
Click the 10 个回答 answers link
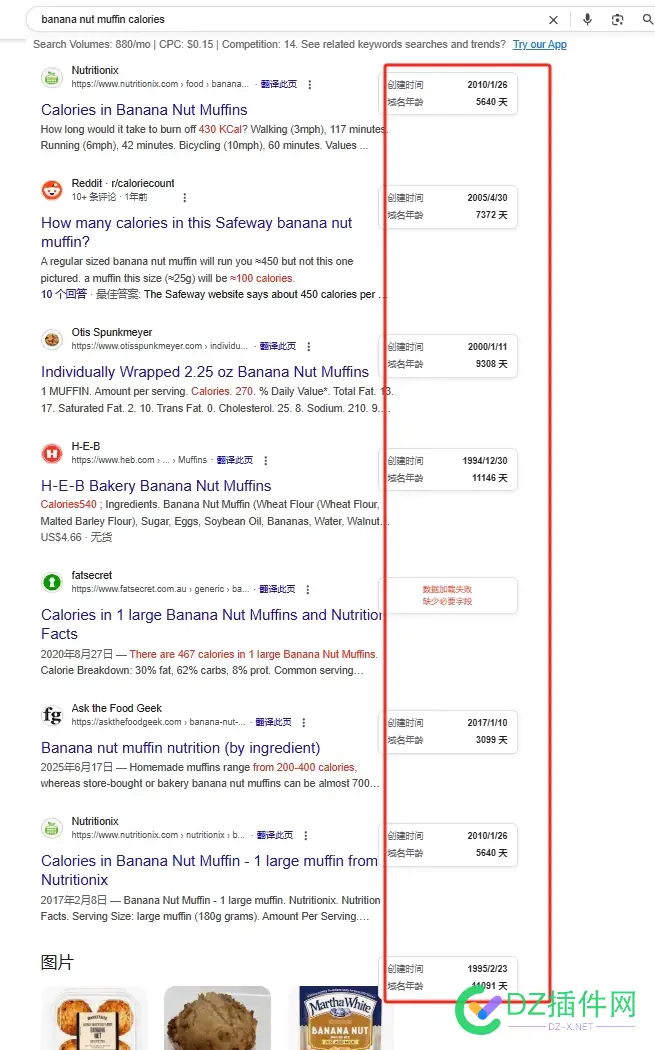[x=64, y=294]
